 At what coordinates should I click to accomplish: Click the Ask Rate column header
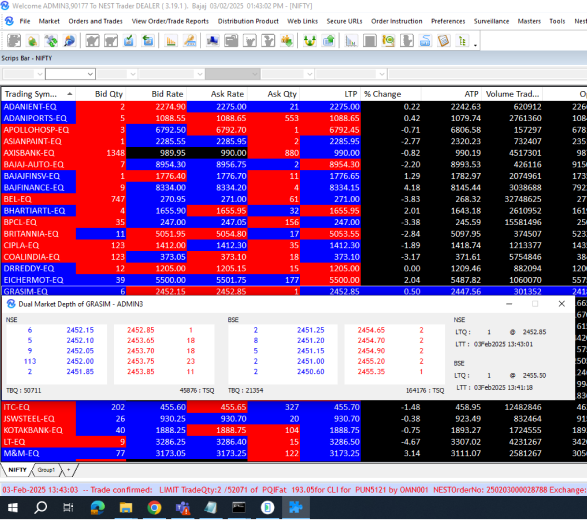click(217, 94)
